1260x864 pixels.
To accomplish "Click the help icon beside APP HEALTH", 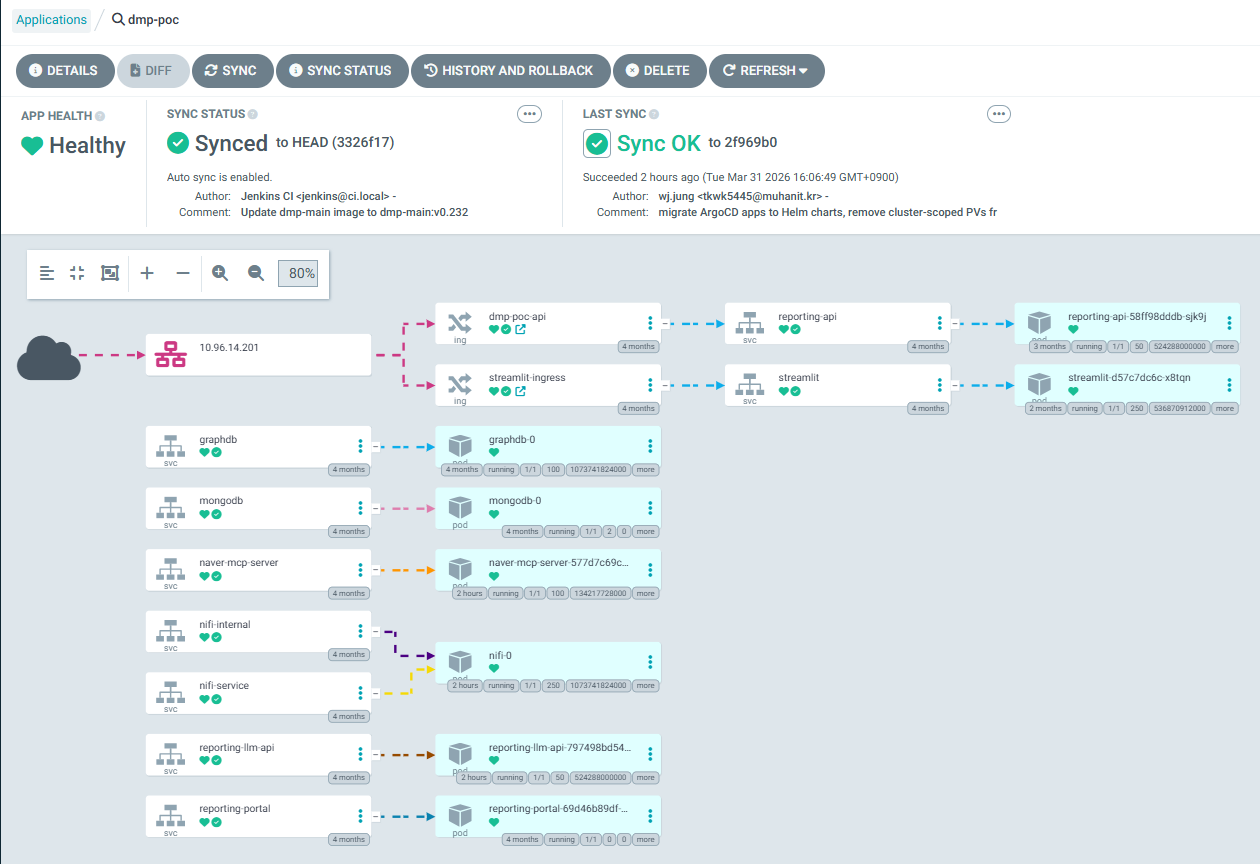I will pos(100,116).
